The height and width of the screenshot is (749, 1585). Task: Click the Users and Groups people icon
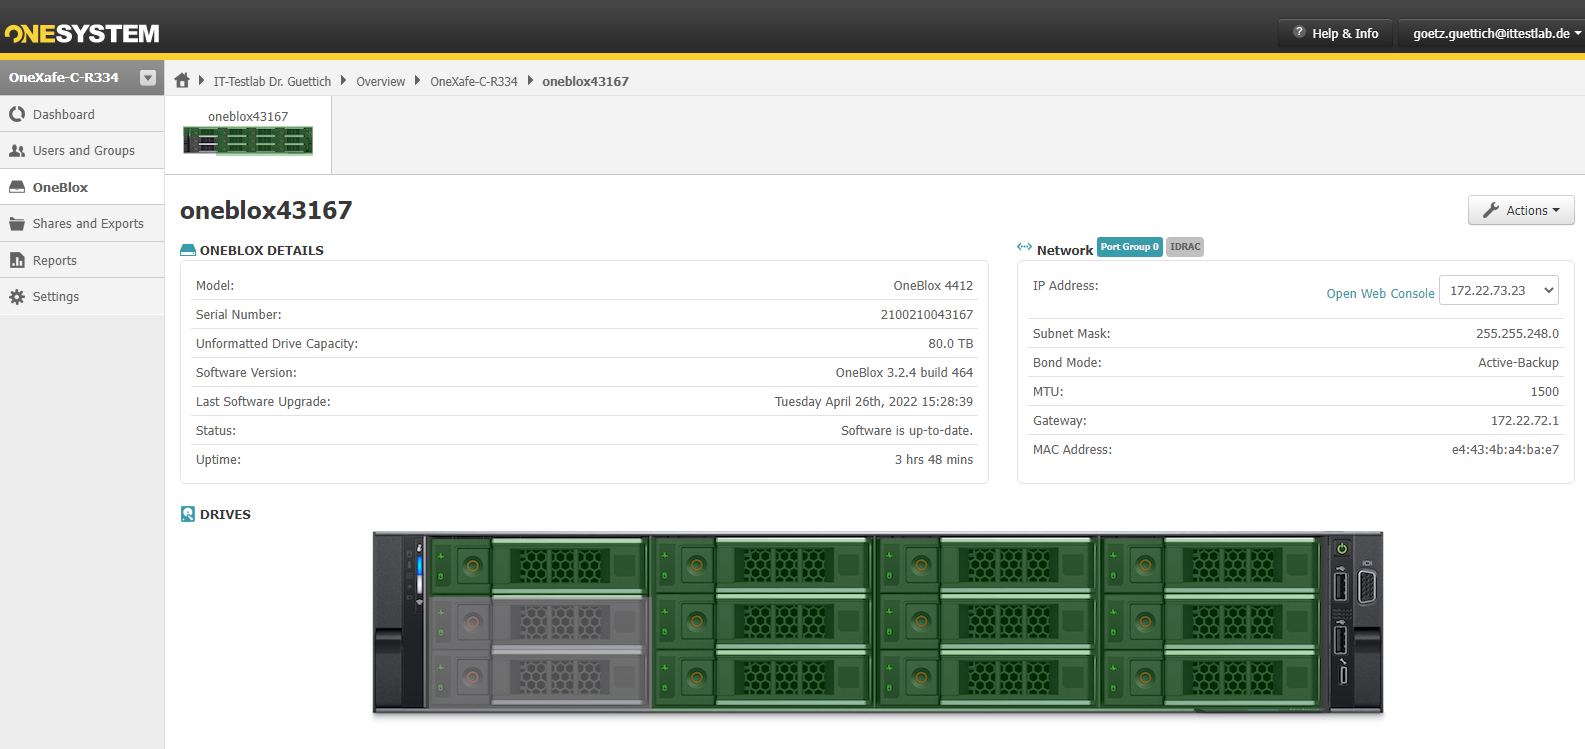pyautogui.click(x=17, y=151)
